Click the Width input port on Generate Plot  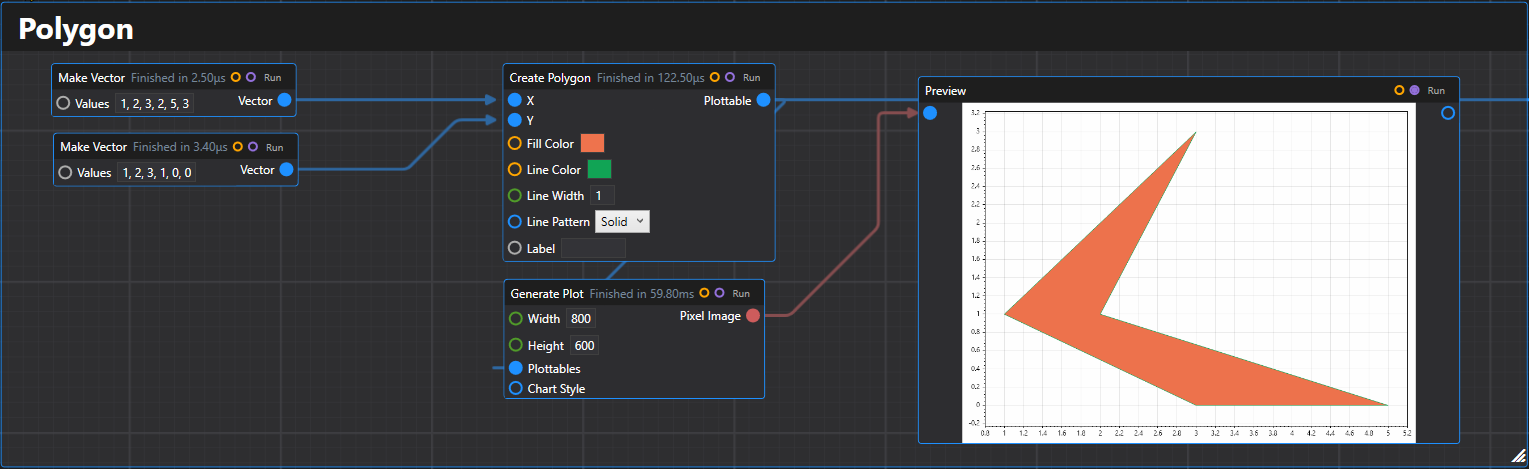coord(516,319)
